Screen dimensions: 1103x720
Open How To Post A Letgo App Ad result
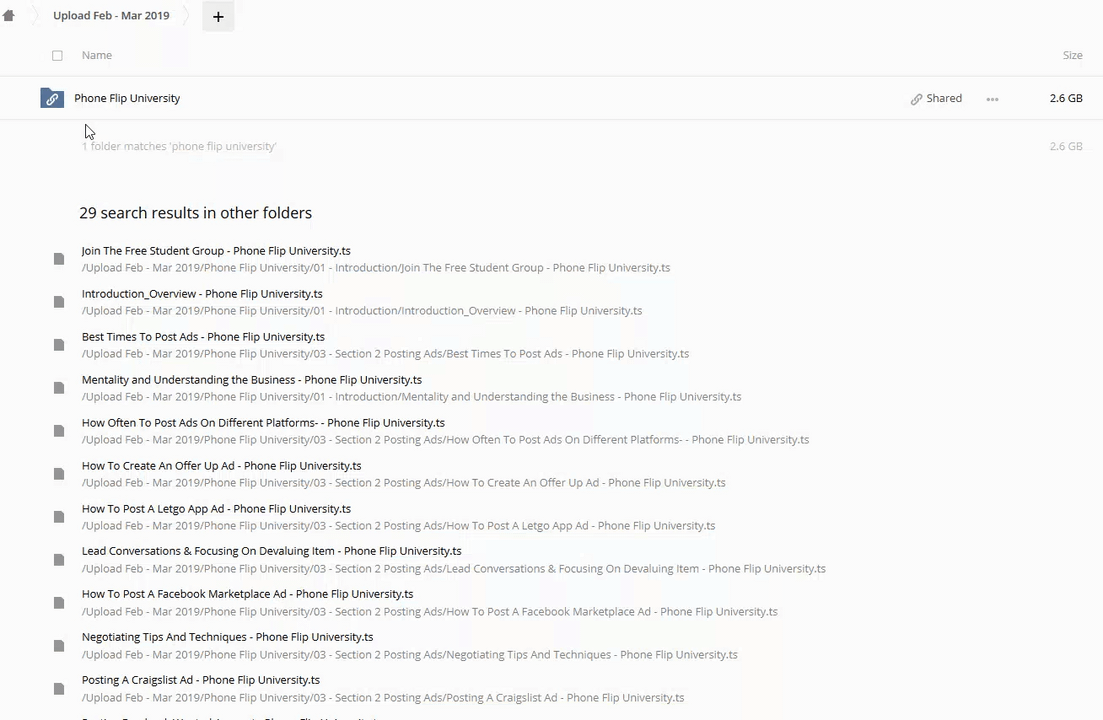[216, 509]
